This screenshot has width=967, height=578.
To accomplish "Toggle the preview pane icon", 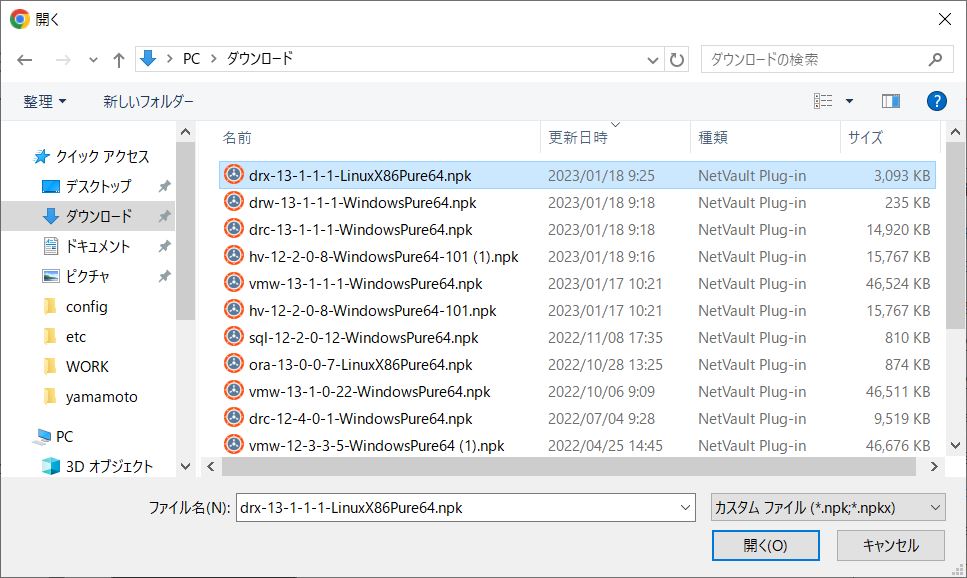I will click(891, 101).
